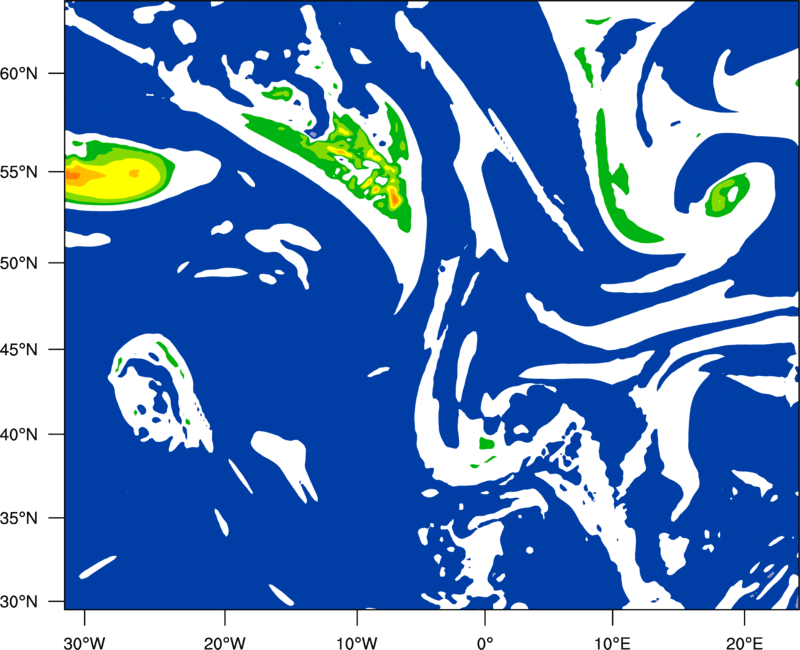Image resolution: width=800 pixels, height=650 pixels.
Task: Click the 0° longitude label
Action: 485,643
